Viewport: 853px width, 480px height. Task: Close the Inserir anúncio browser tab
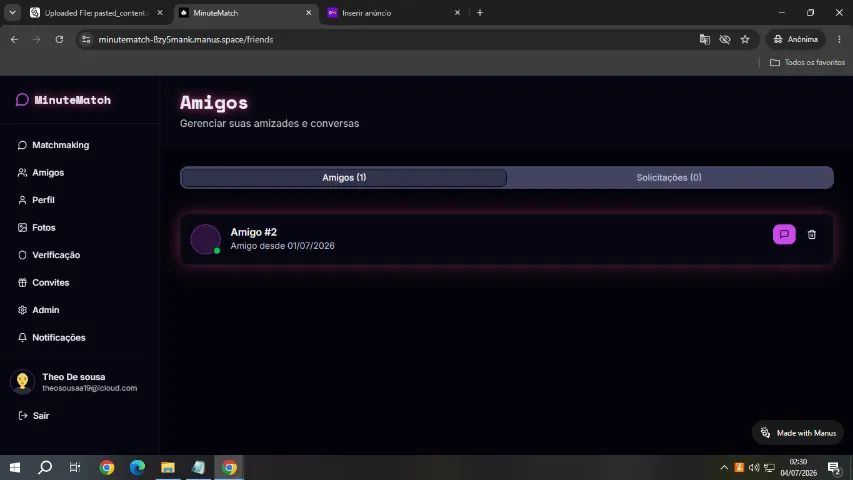pyautogui.click(x=457, y=13)
